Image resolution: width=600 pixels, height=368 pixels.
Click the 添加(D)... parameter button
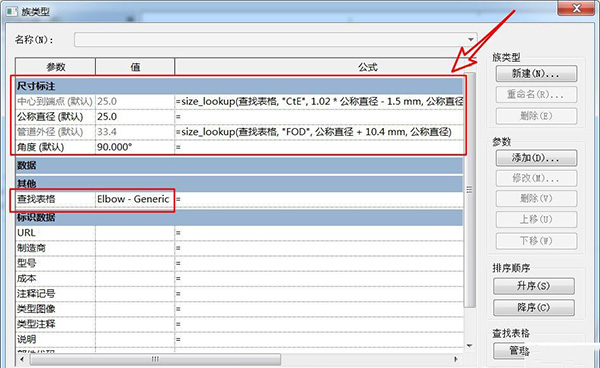536,158
